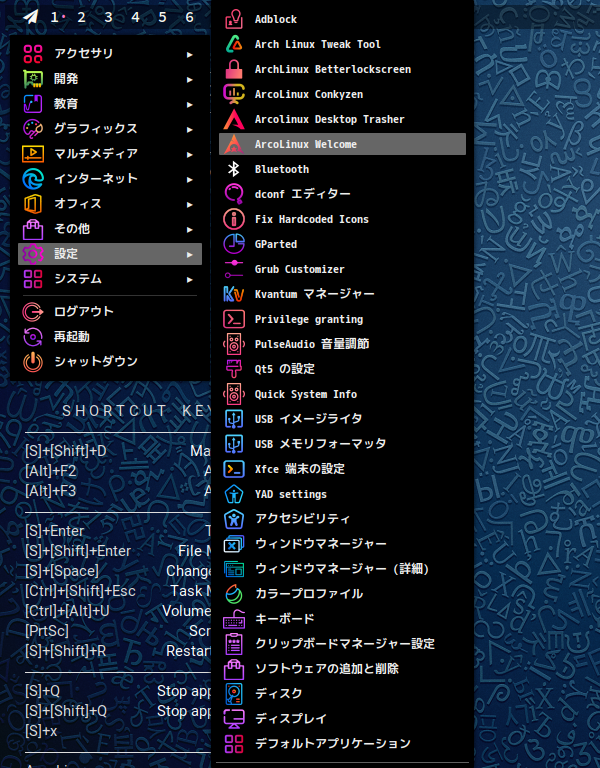Open Arch Linux Tweak Tool icon
This screenshot has height=768, width=600.
coord(234,44)
